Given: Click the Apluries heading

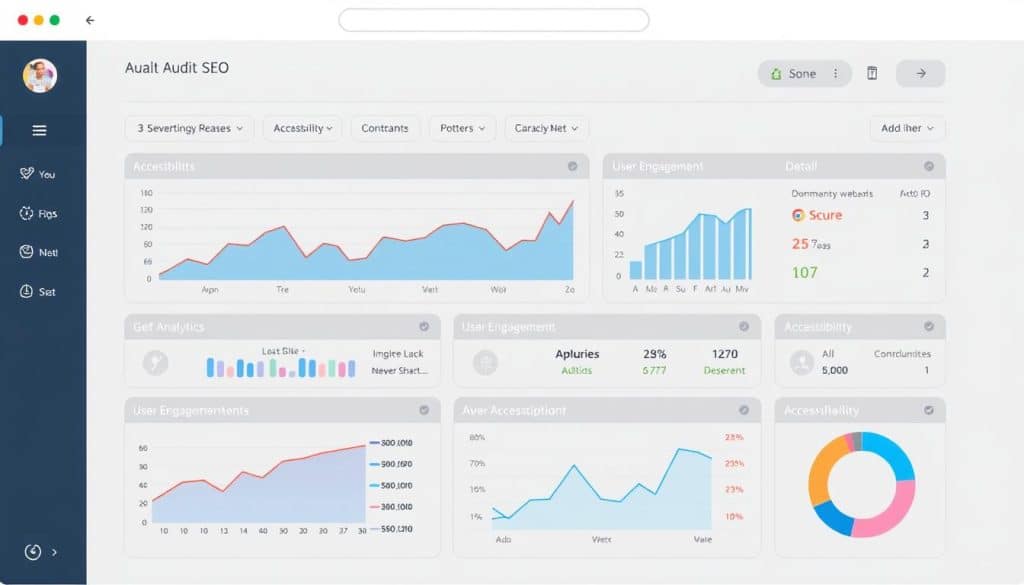Looking at the screenshot, I should click(577, 354).
